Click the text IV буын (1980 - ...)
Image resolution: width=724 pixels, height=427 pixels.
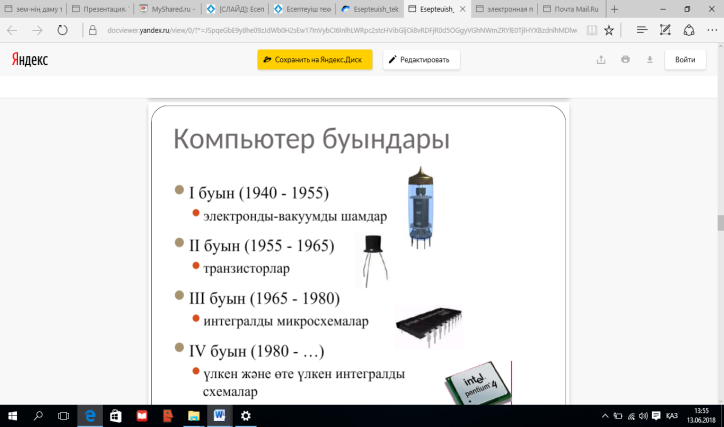[256, 351]
